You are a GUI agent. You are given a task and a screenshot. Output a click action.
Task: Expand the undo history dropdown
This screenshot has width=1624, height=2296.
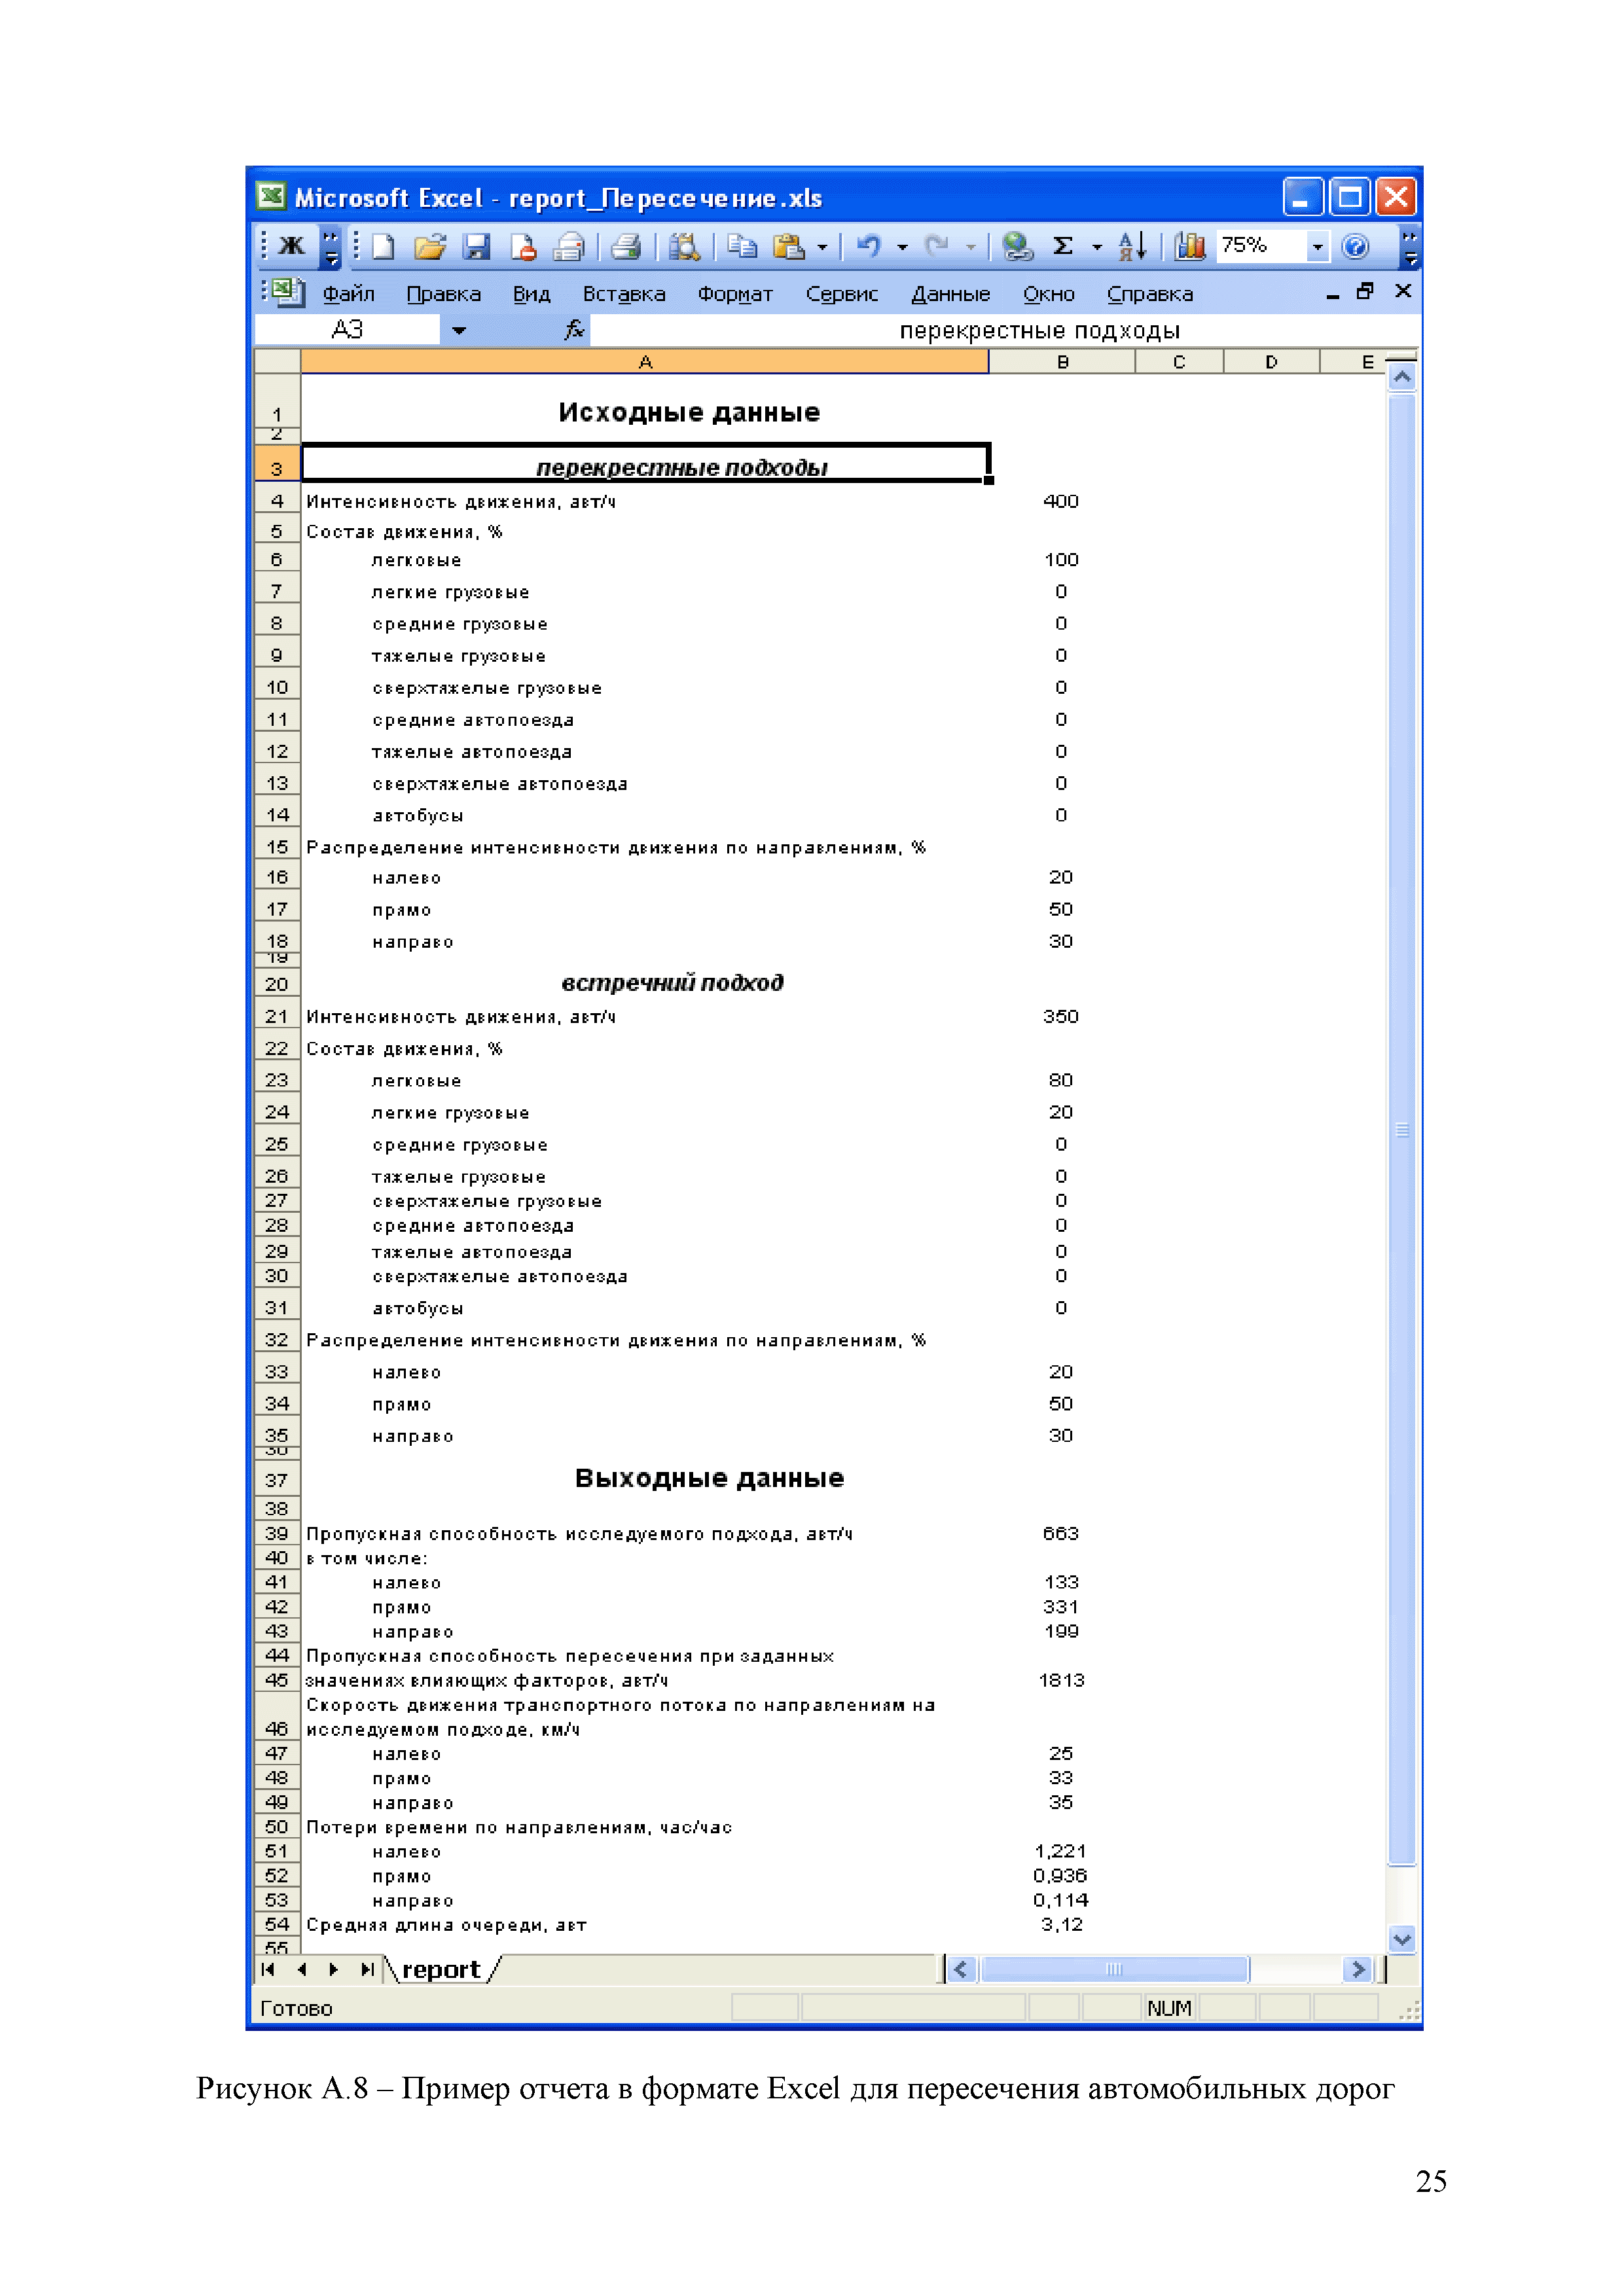coord(902,247)
